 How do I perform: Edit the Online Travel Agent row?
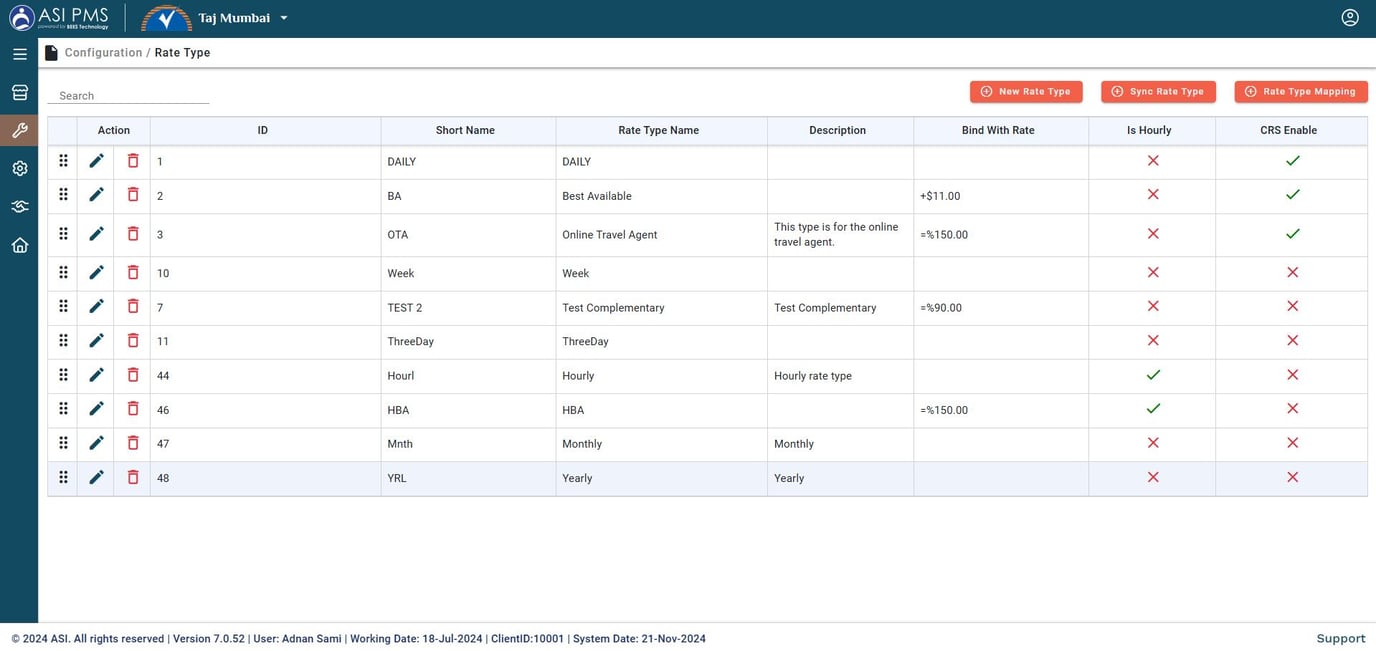point(96,234)
